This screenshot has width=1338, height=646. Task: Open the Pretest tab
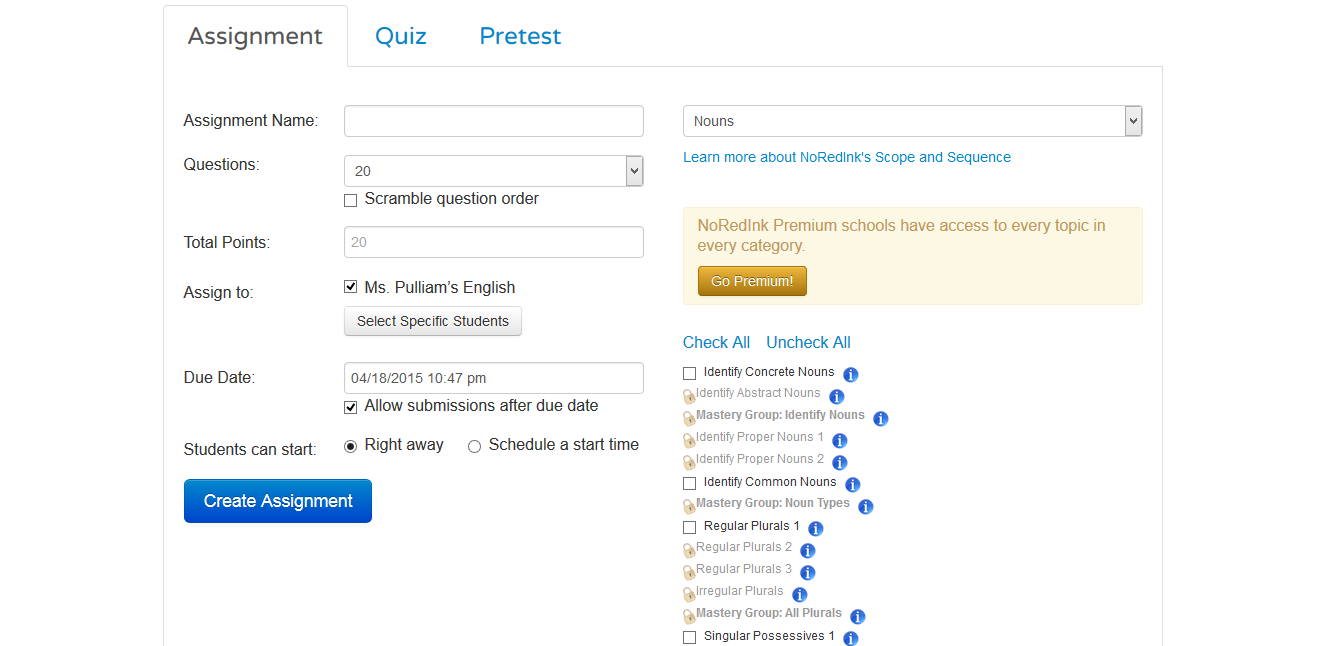coord(520,35)
